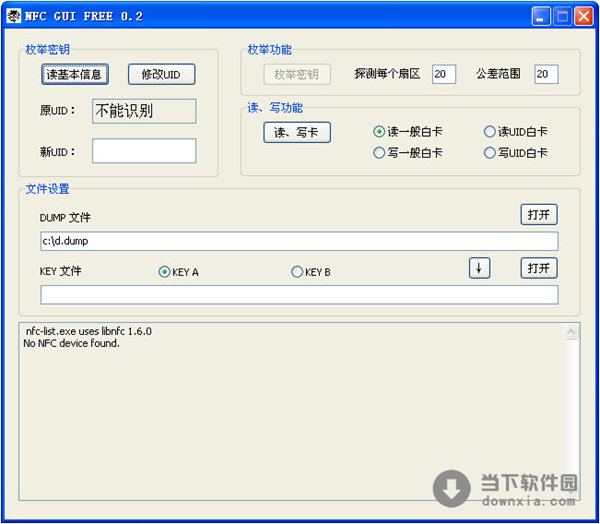Click the NFC GUI app icon in title bar

click(x=14, y=16)
